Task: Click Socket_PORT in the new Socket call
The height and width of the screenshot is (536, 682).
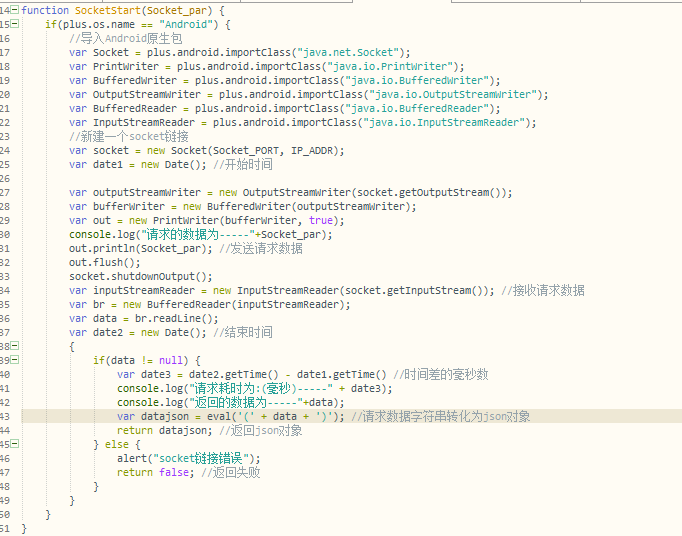Action: pyautogui.click(x=246, y=151)
